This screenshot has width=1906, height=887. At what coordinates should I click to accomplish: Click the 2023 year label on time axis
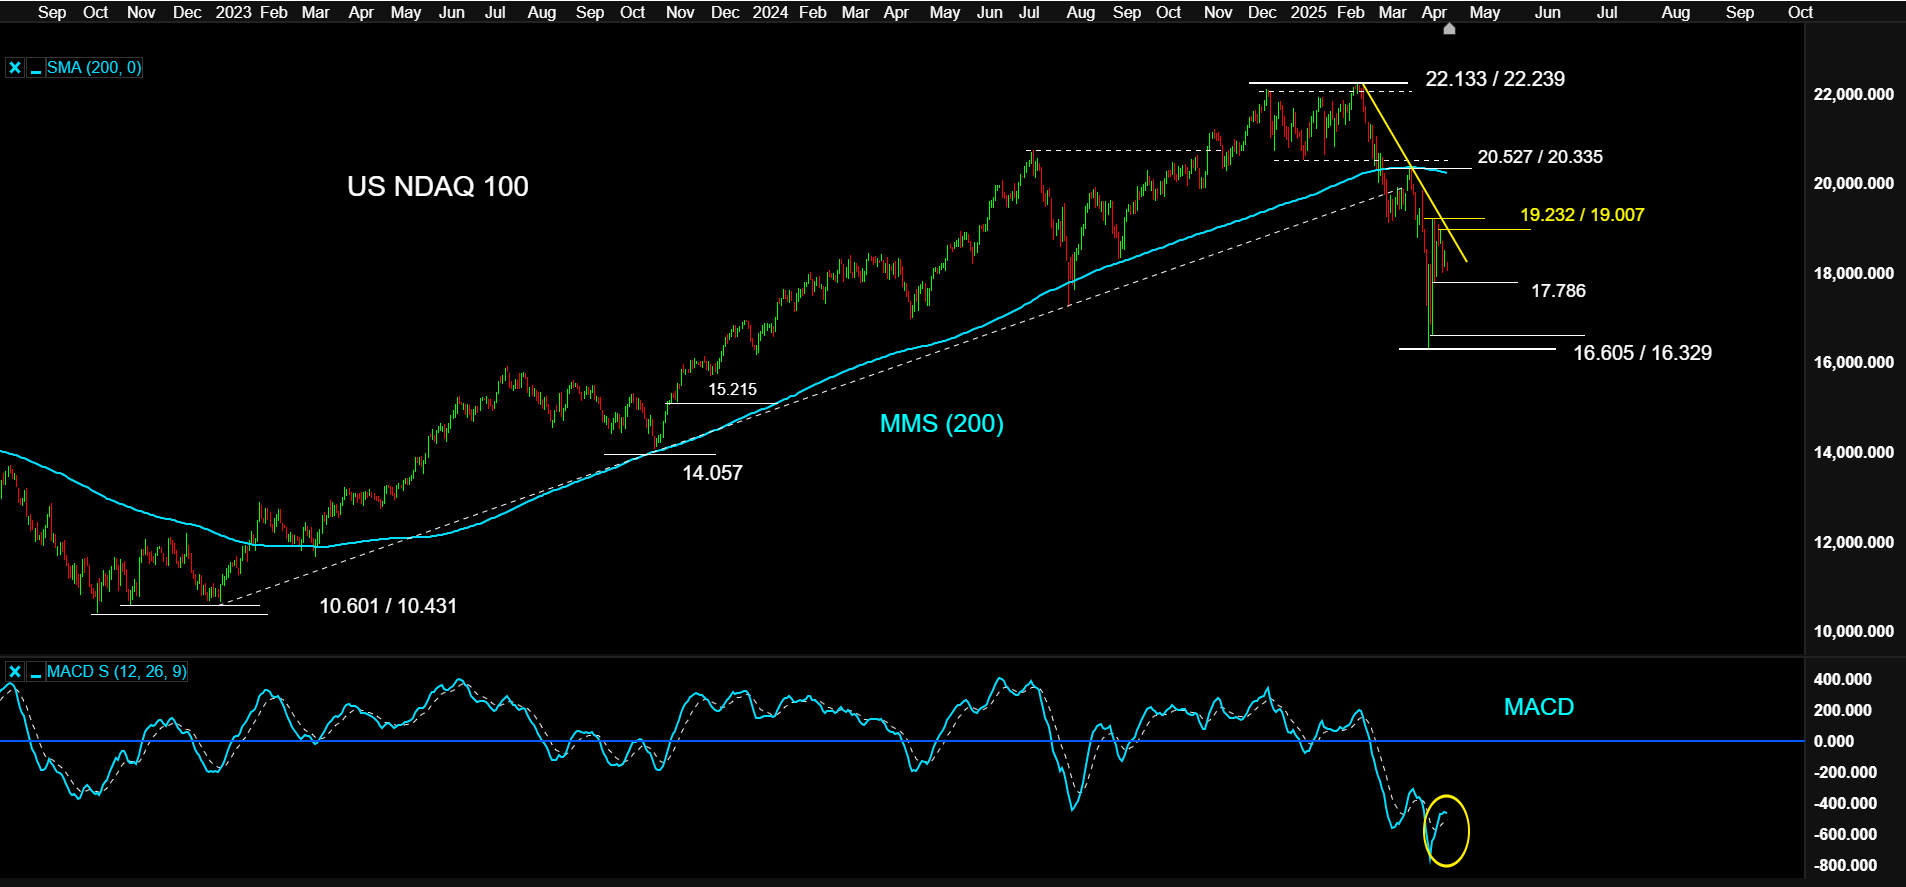click(233, 12)
